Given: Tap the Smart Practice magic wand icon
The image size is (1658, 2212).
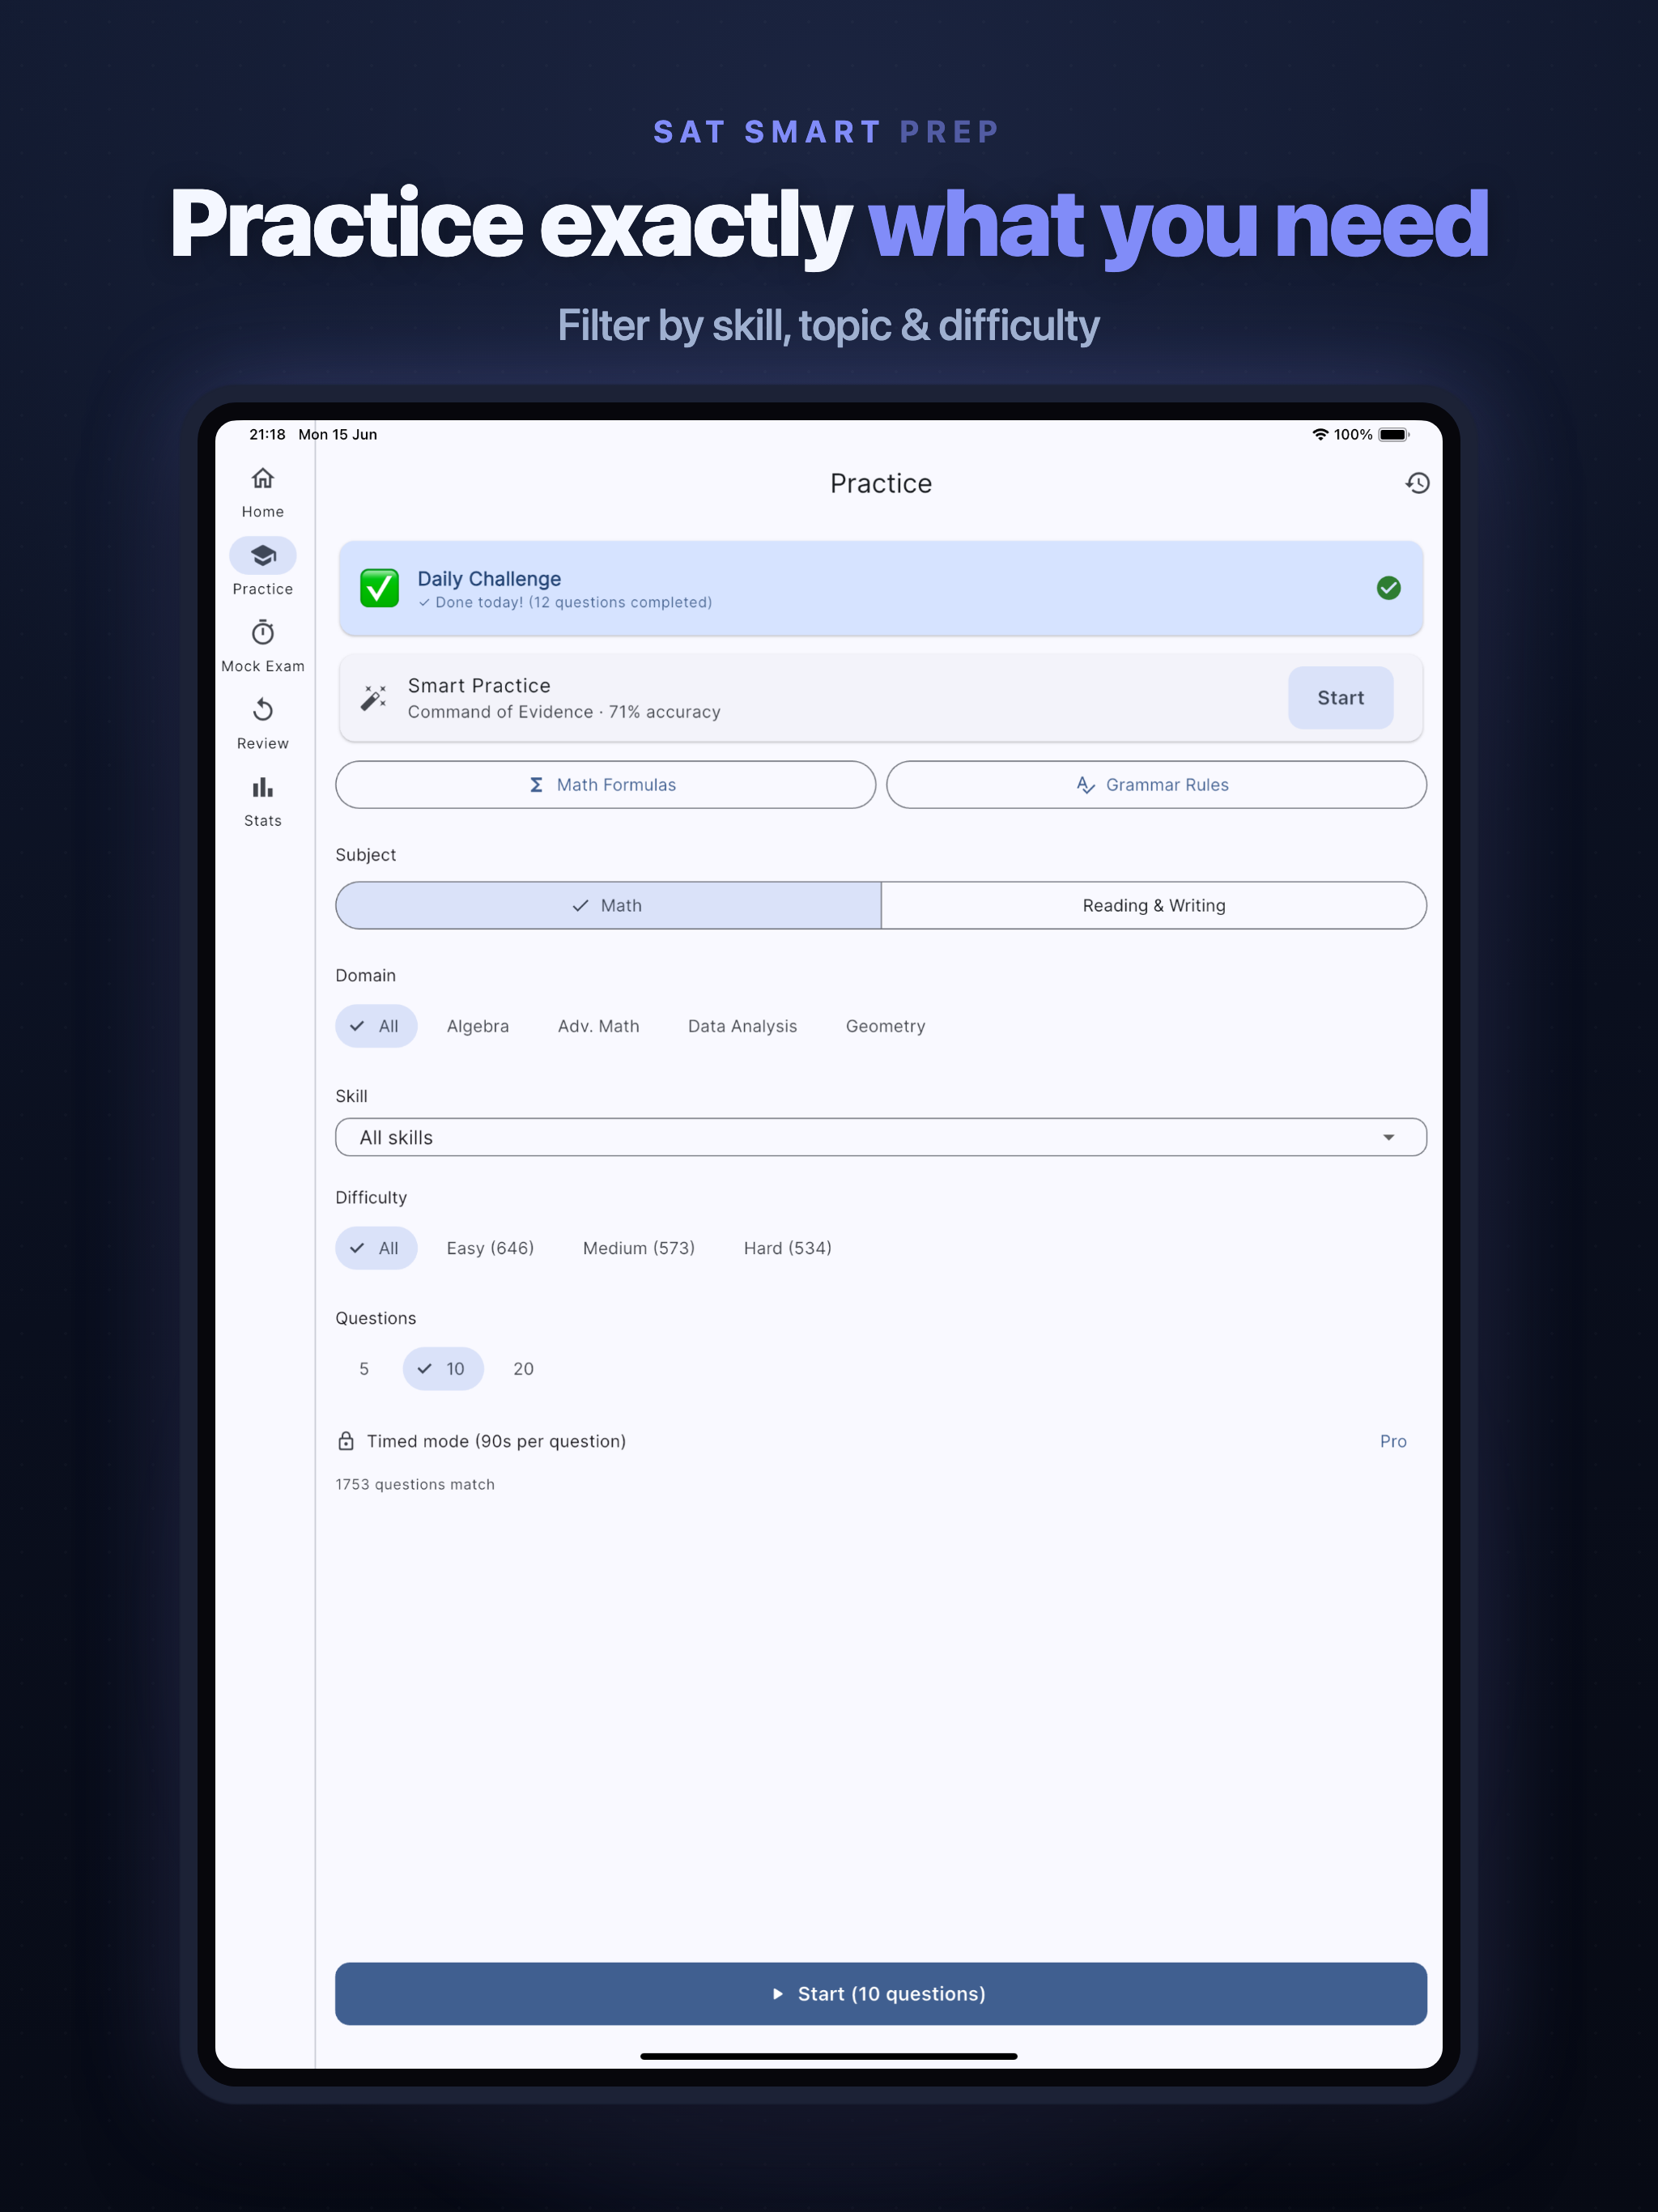Looking at the screenshot, I should point(374,698).
